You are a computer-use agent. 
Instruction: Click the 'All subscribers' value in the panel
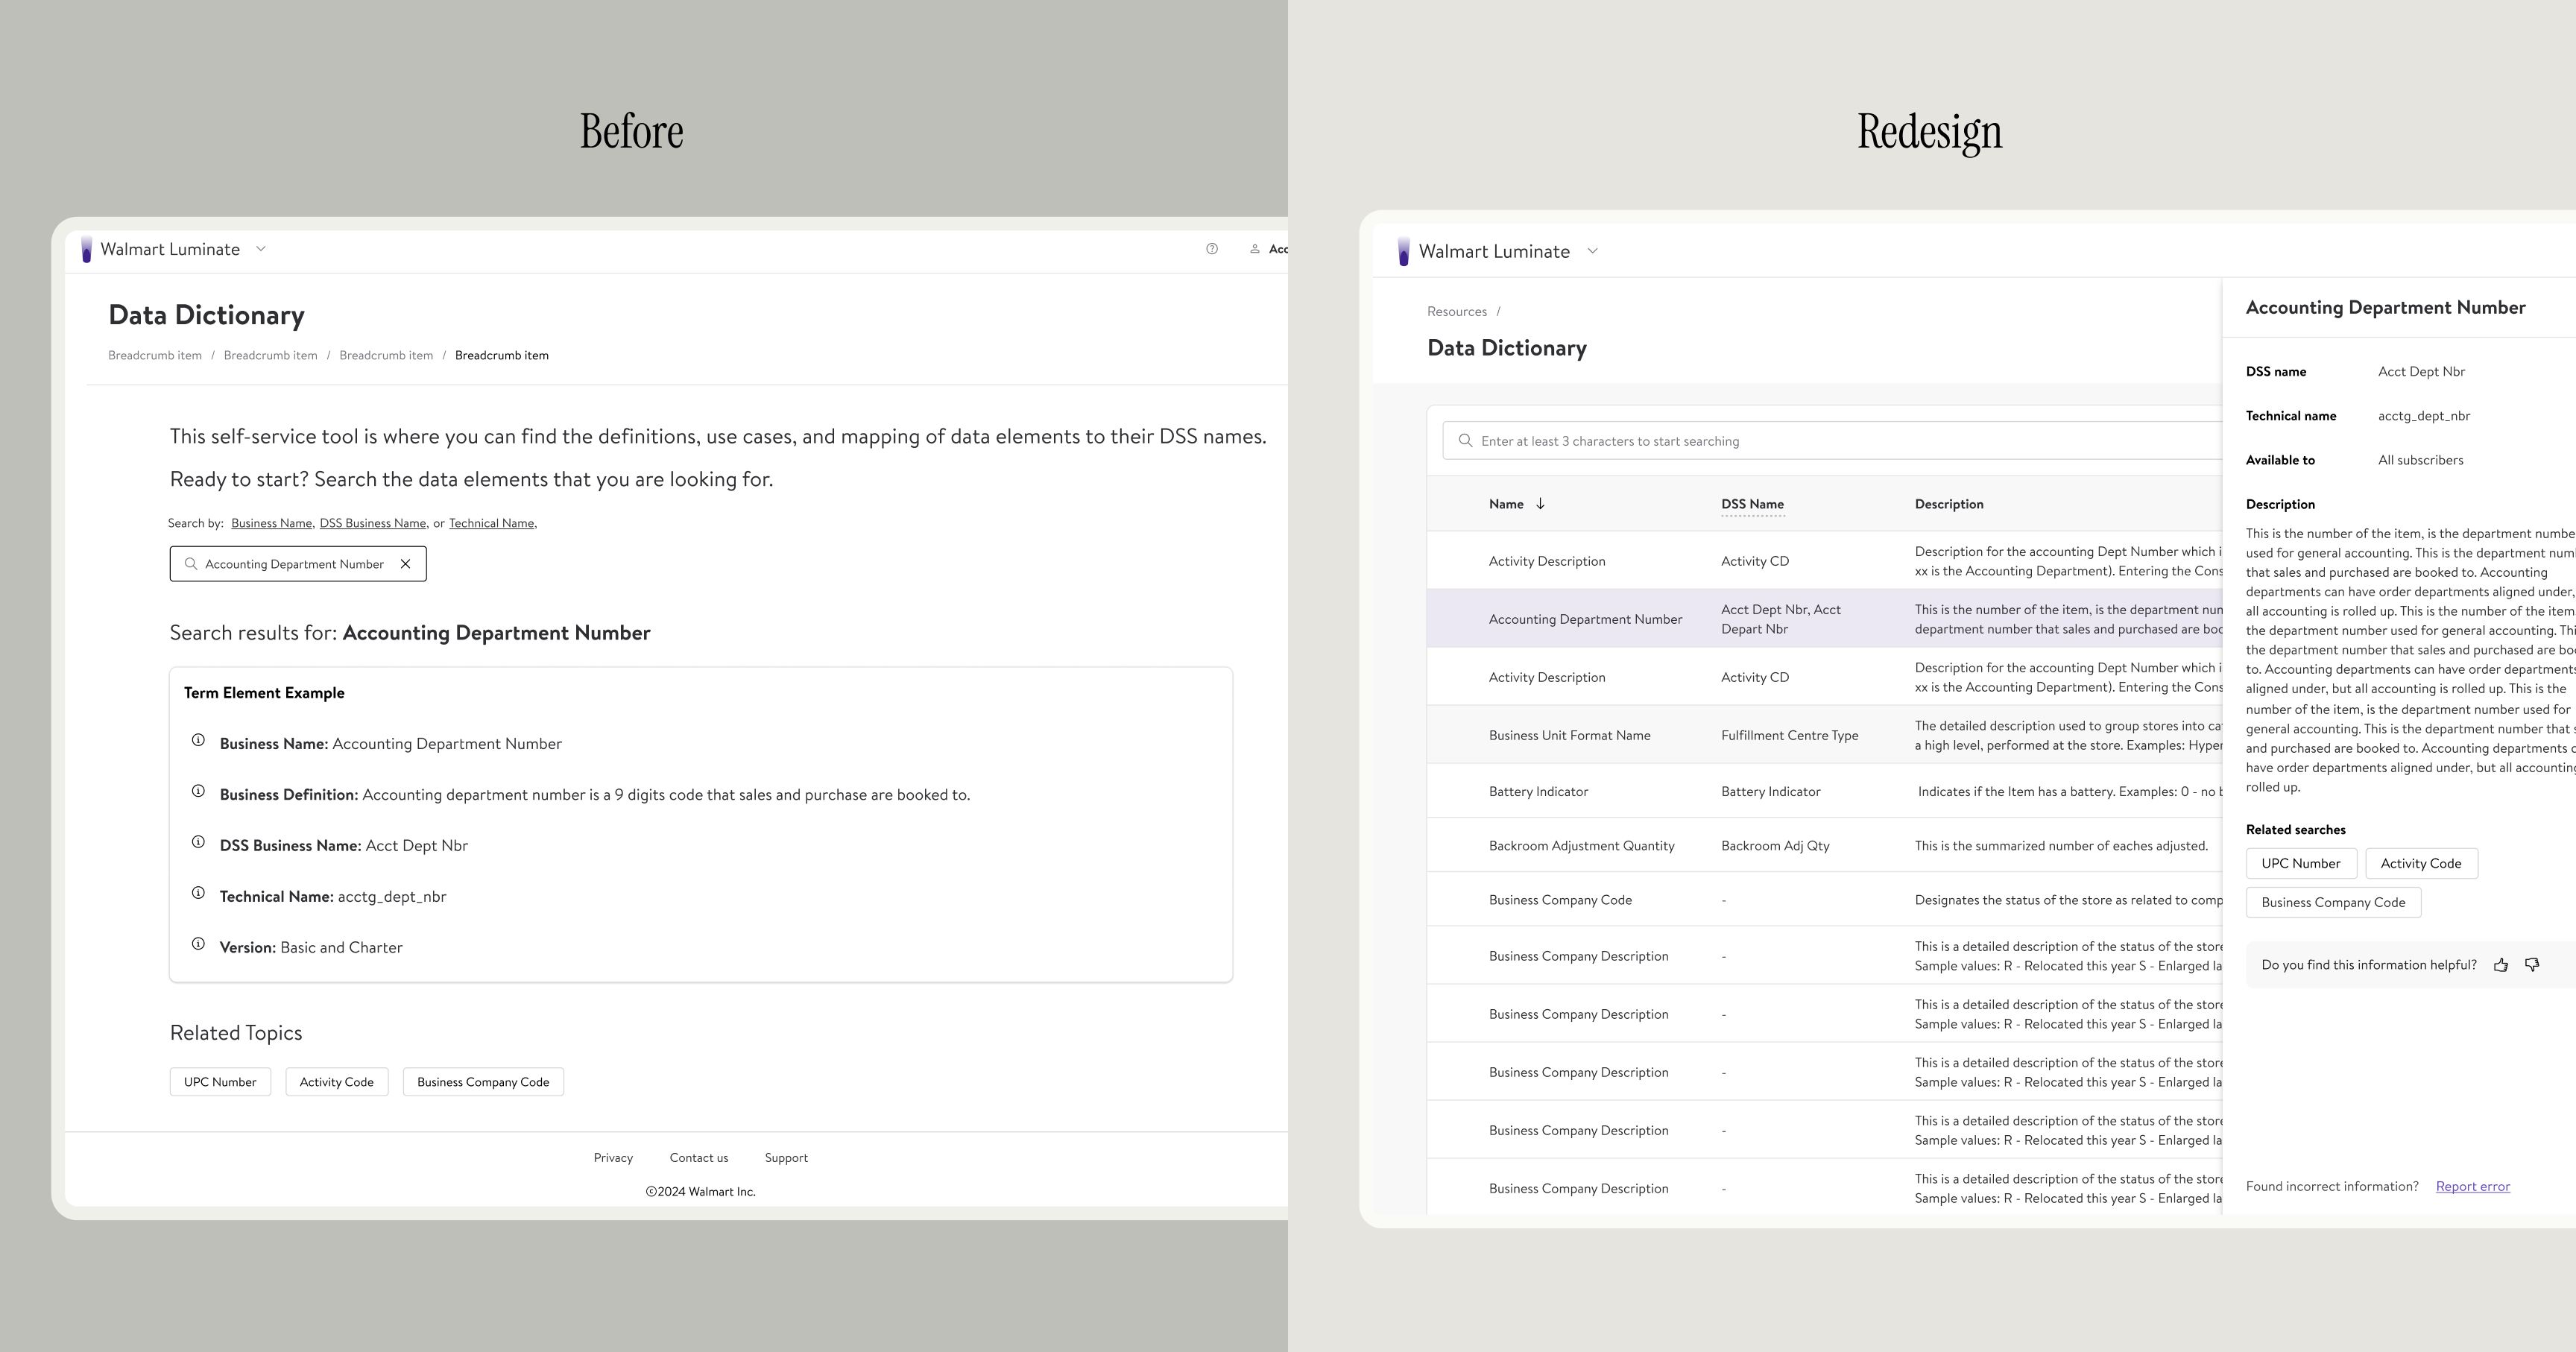pos(2420,460)
